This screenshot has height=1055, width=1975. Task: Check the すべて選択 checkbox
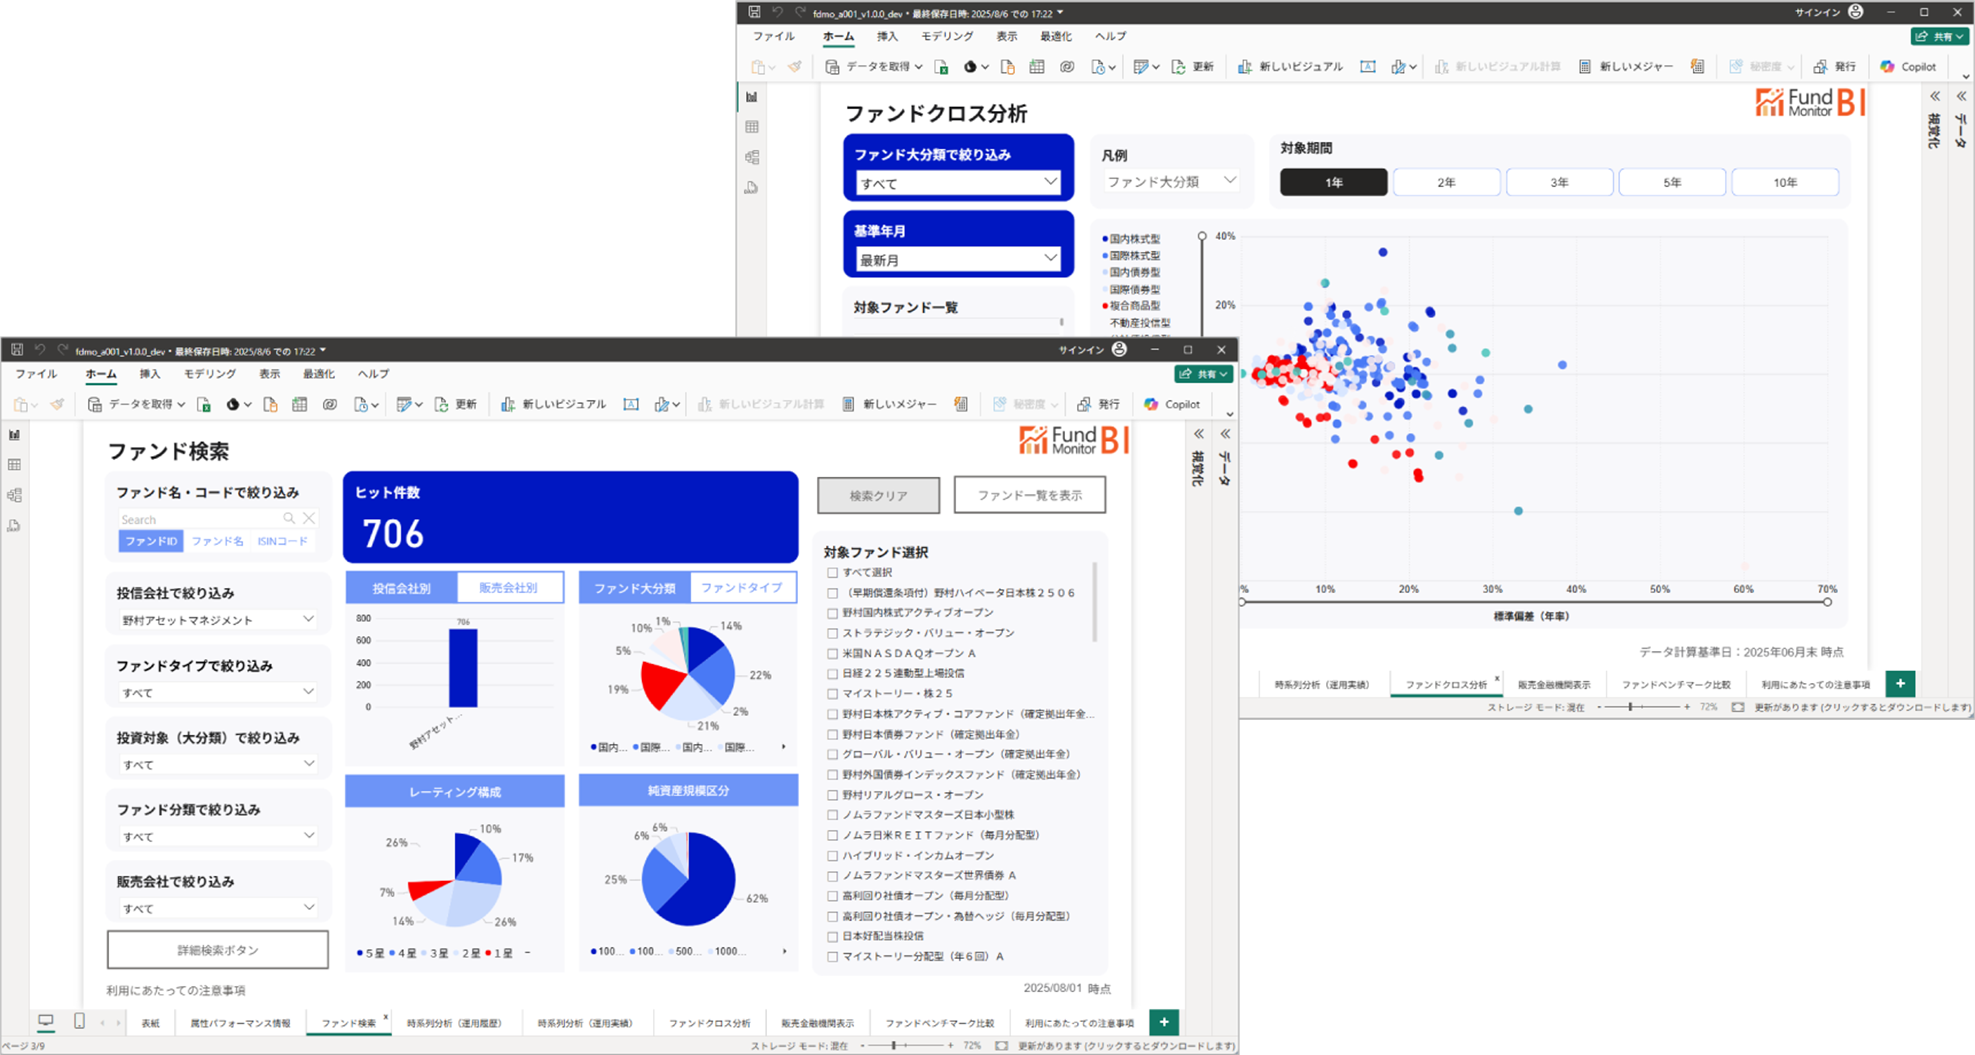tap(832, 573)
